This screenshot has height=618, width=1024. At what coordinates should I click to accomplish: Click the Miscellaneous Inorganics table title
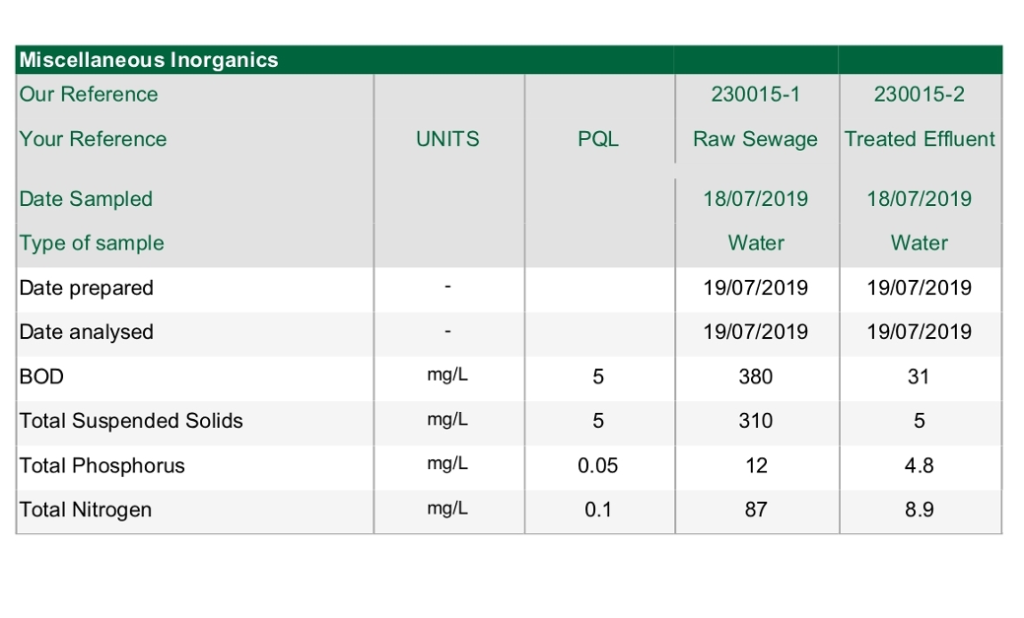149,60
